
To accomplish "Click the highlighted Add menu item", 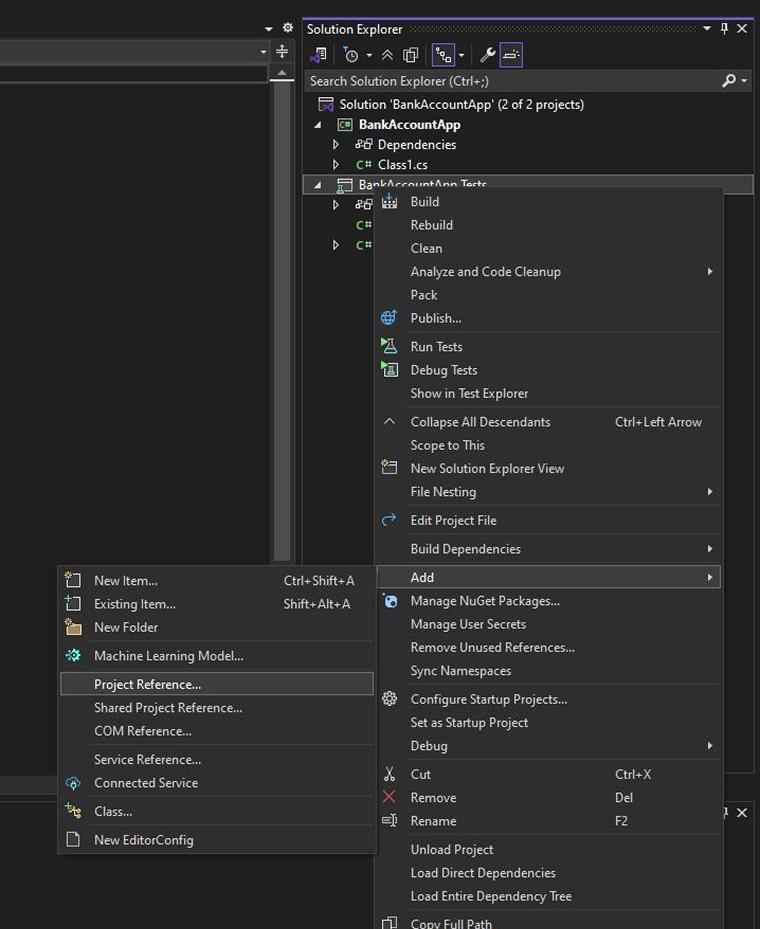I will point(548,577).
